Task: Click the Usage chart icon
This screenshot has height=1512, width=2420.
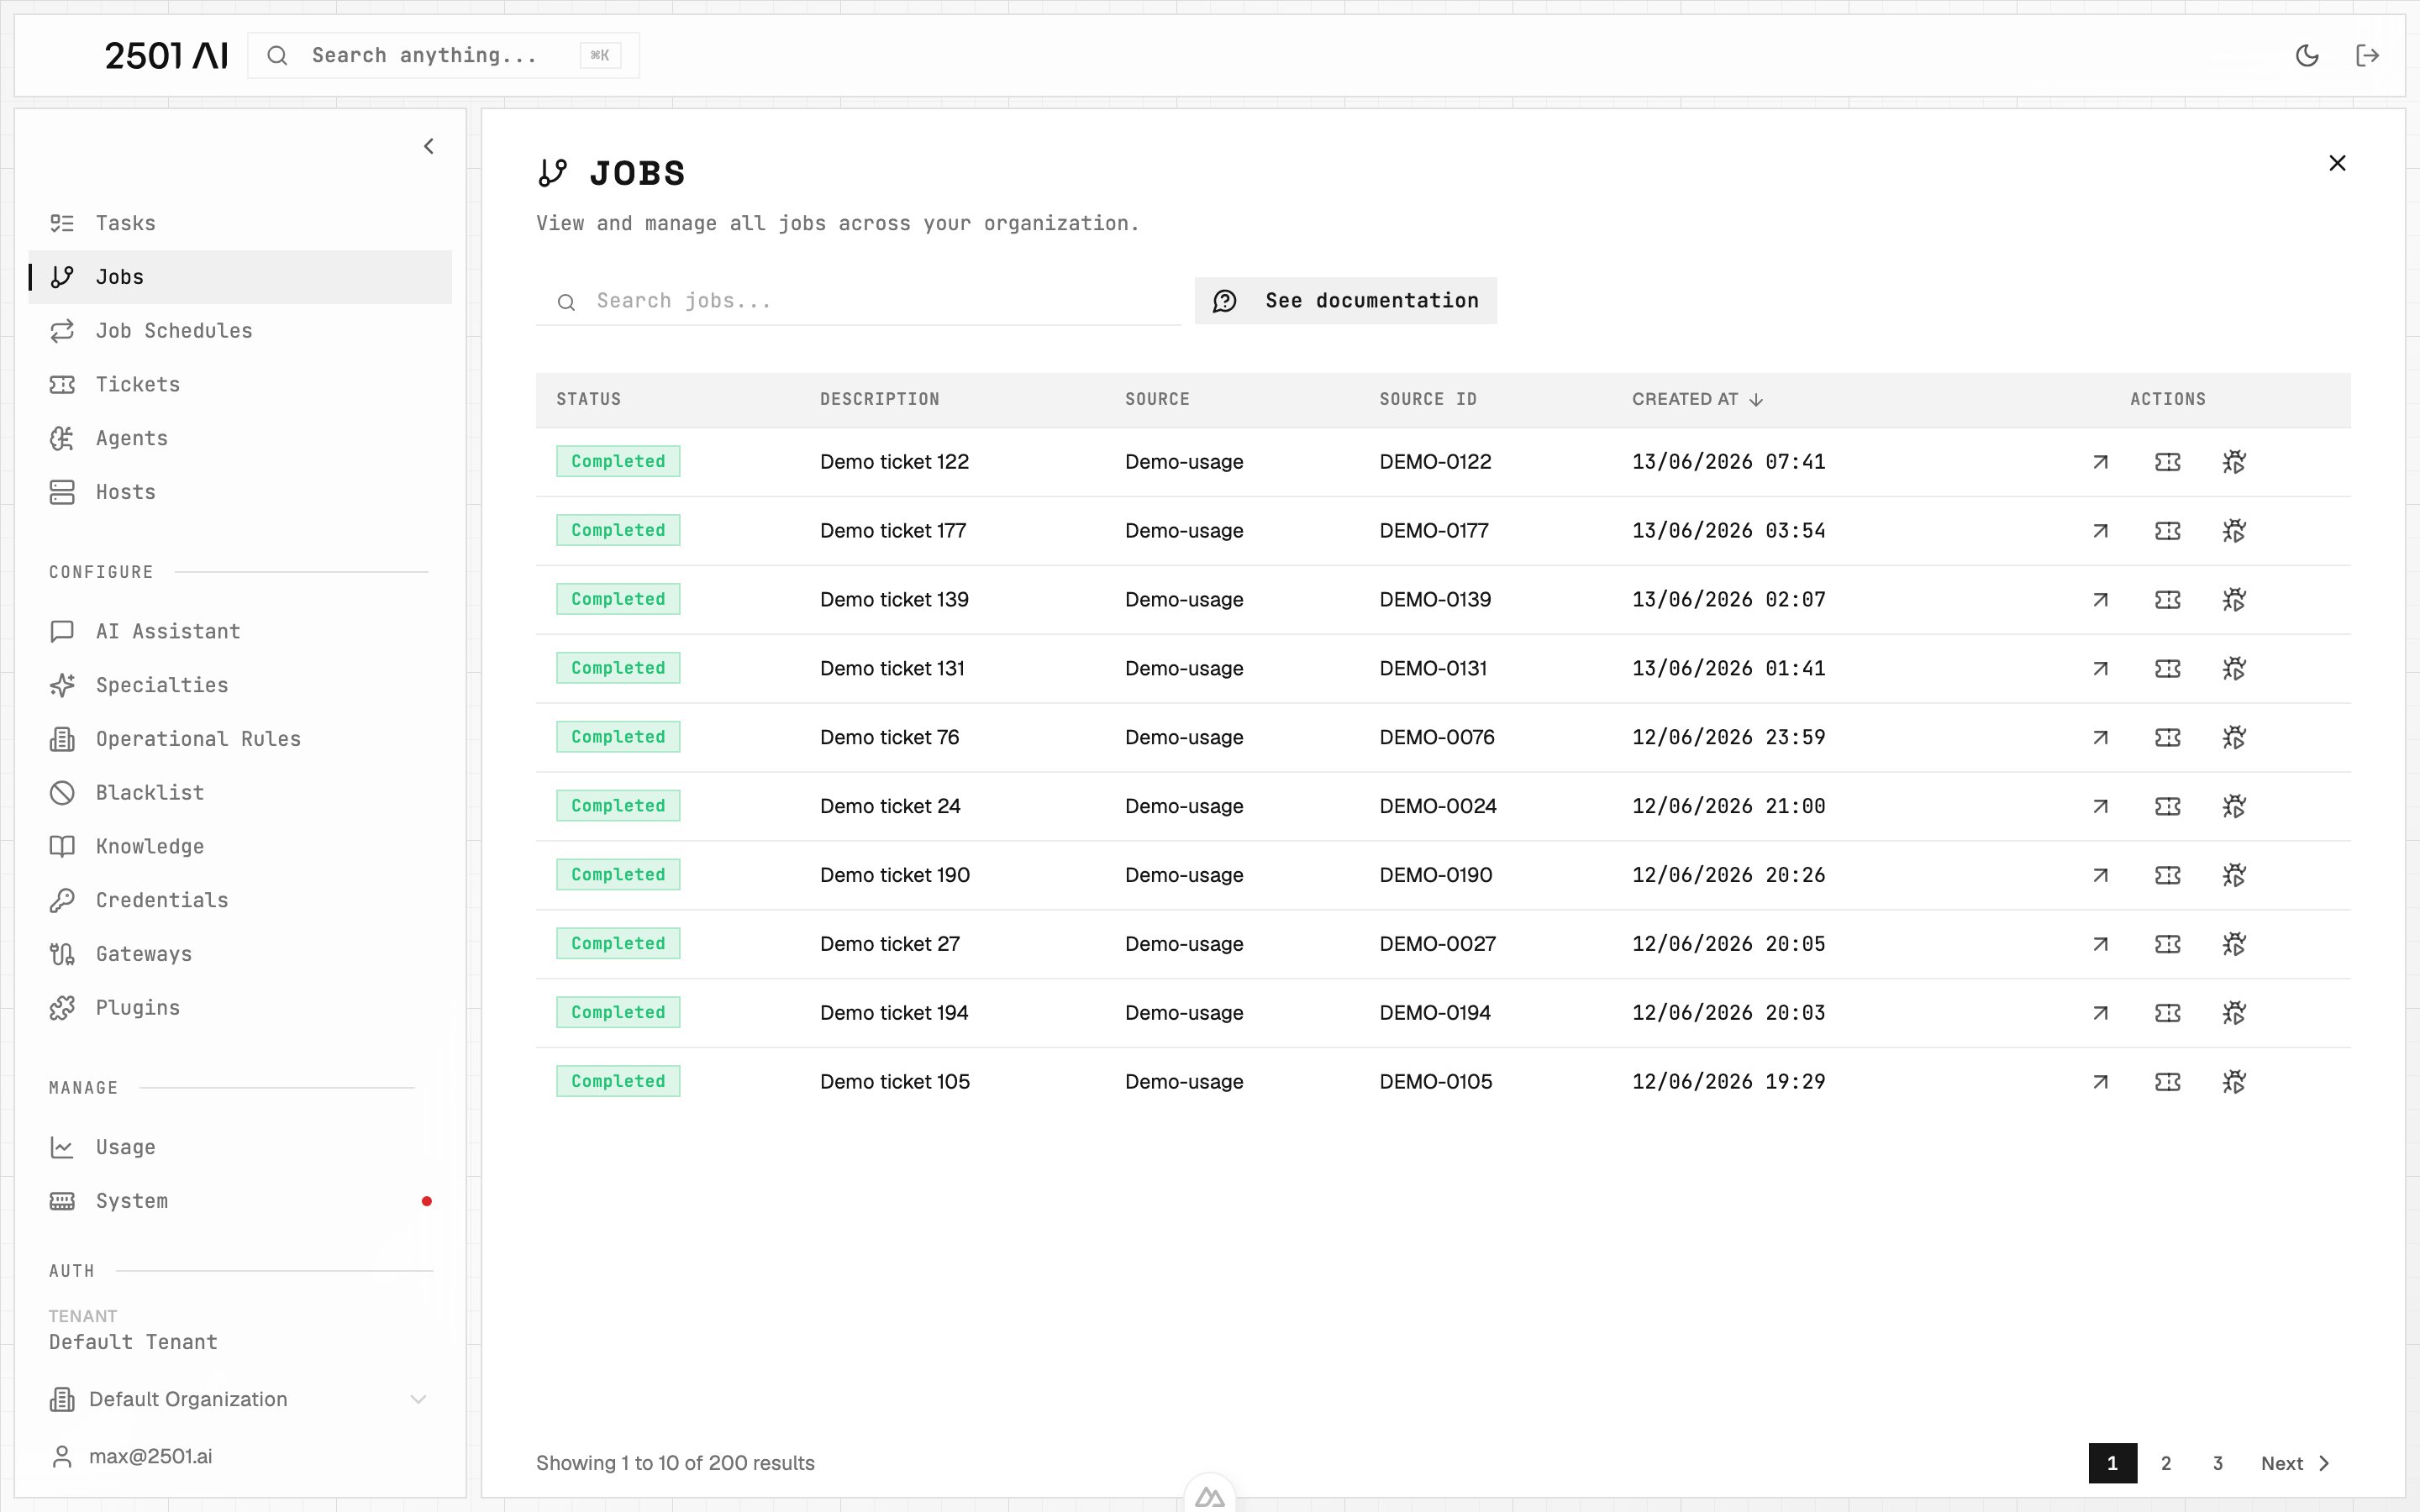Action: pyautogui.click(x=62, y=1147)
